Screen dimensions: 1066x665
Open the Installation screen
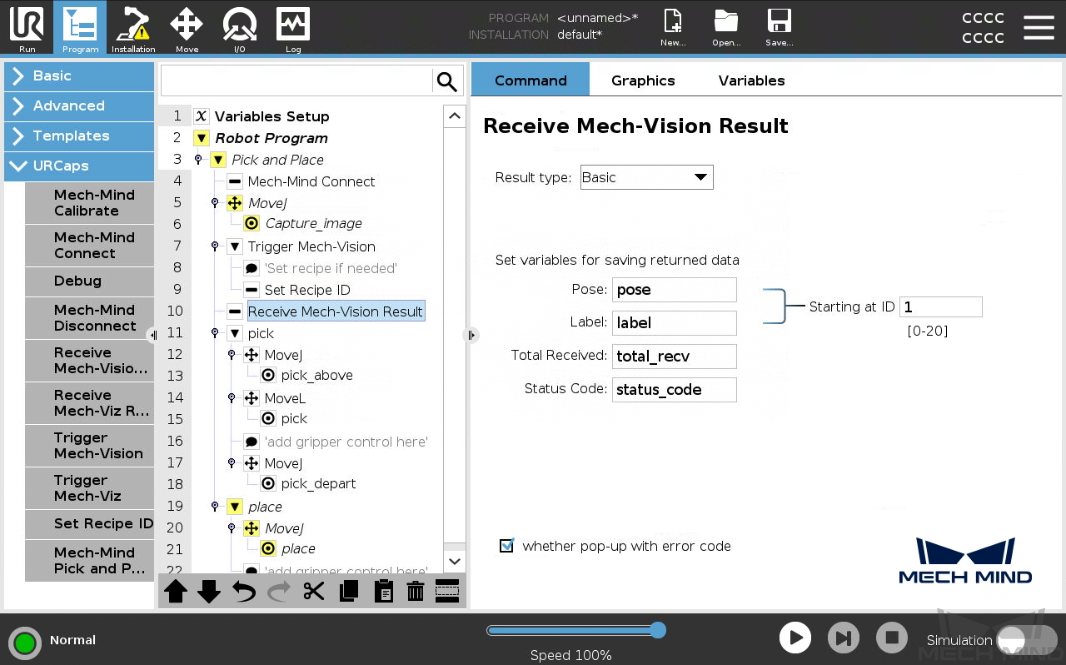point(133,28)
